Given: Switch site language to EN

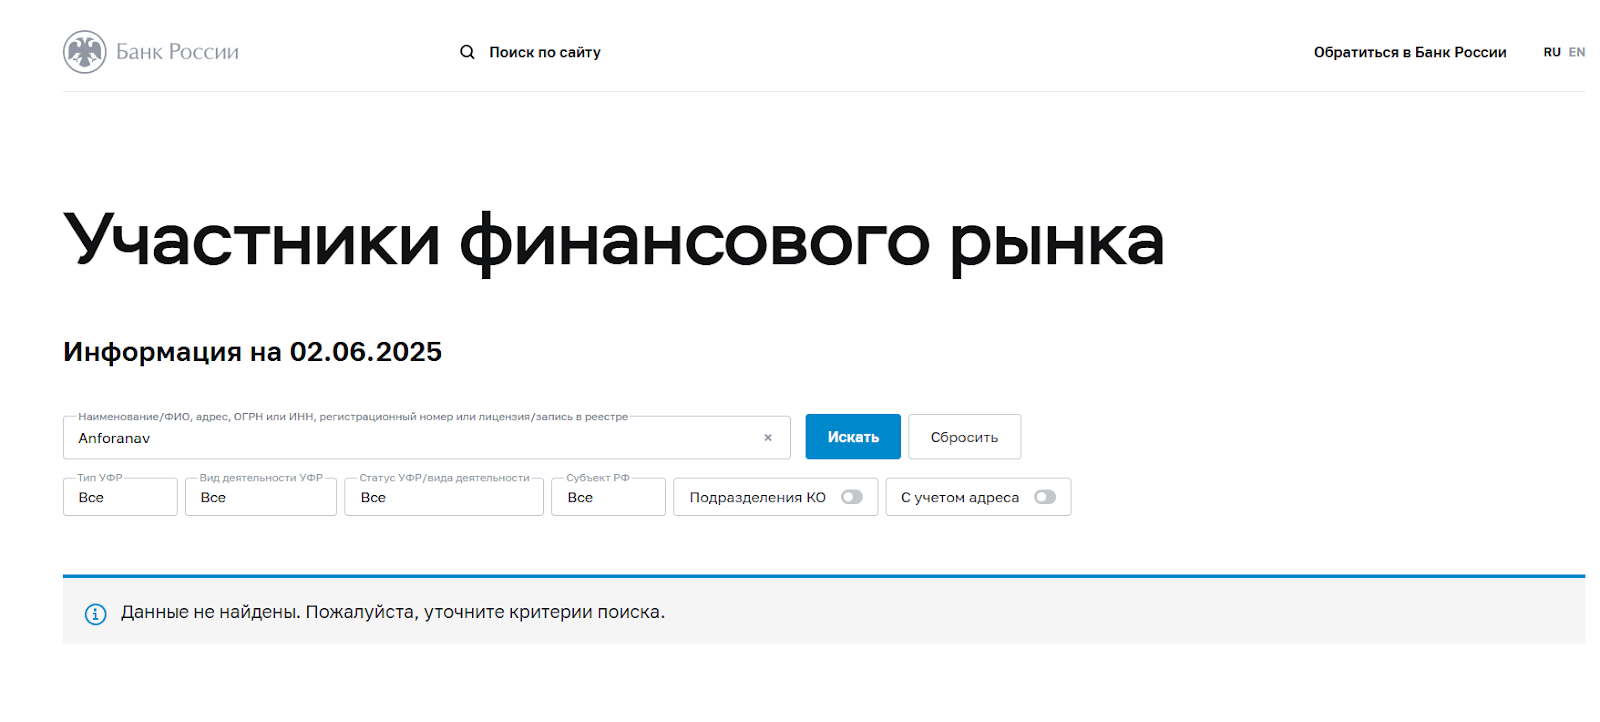Looking at the screenshot, I should [1577, 52].
